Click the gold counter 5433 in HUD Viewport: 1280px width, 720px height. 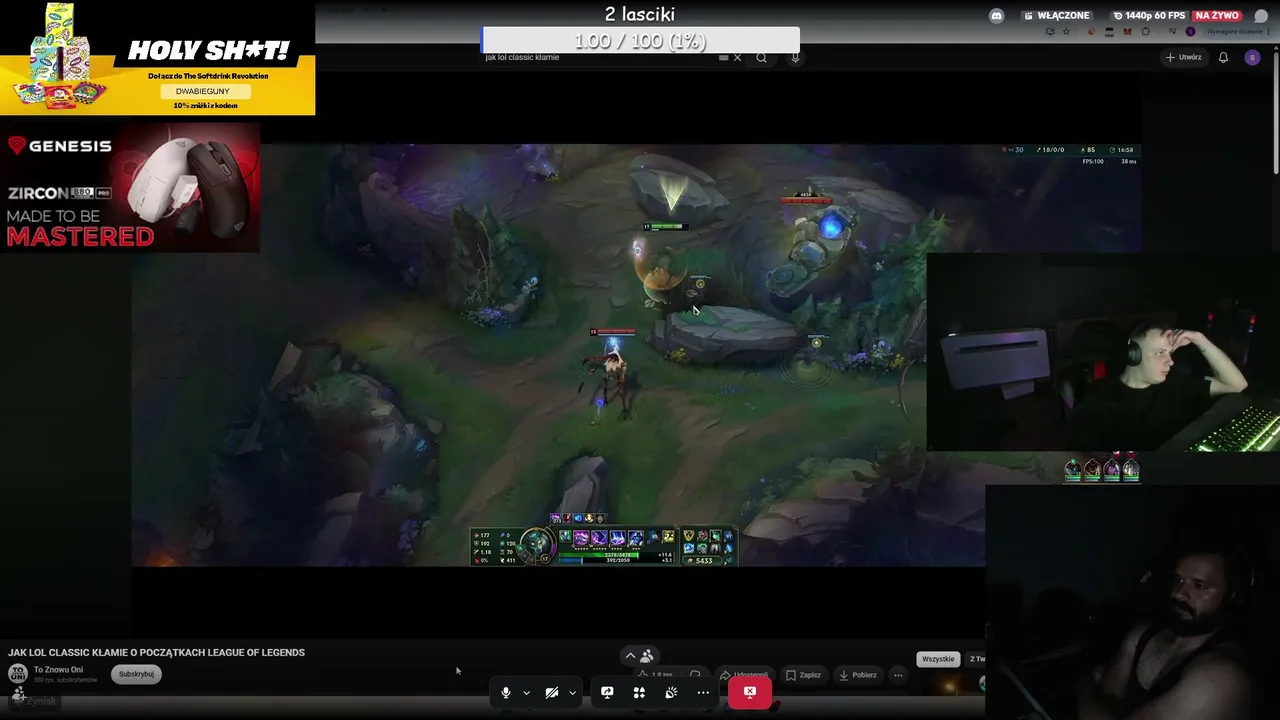[704, 560]
